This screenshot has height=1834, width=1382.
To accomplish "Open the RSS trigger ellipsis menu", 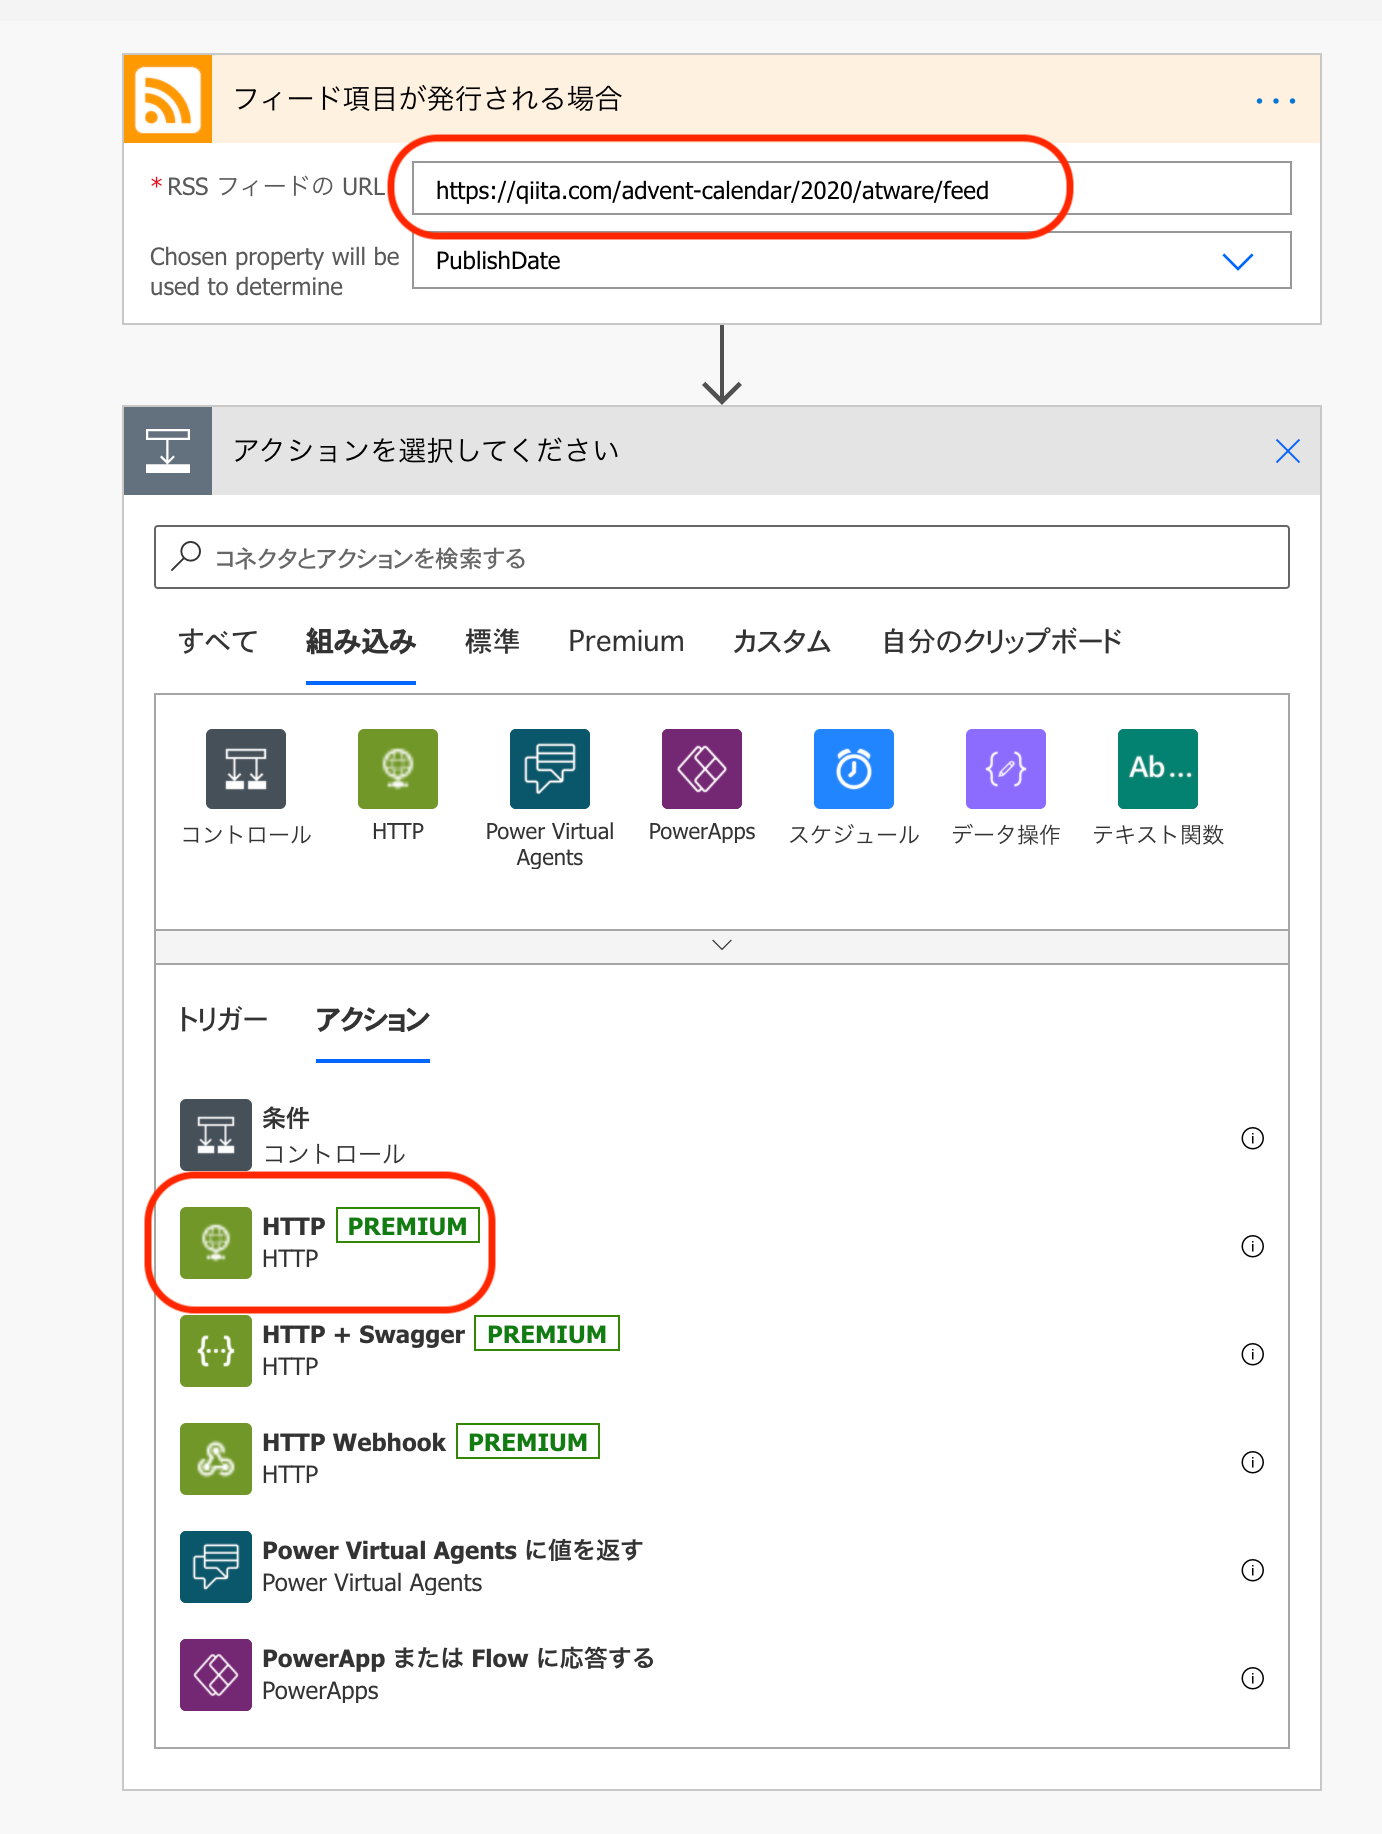I will click(x=1276, y=101).
